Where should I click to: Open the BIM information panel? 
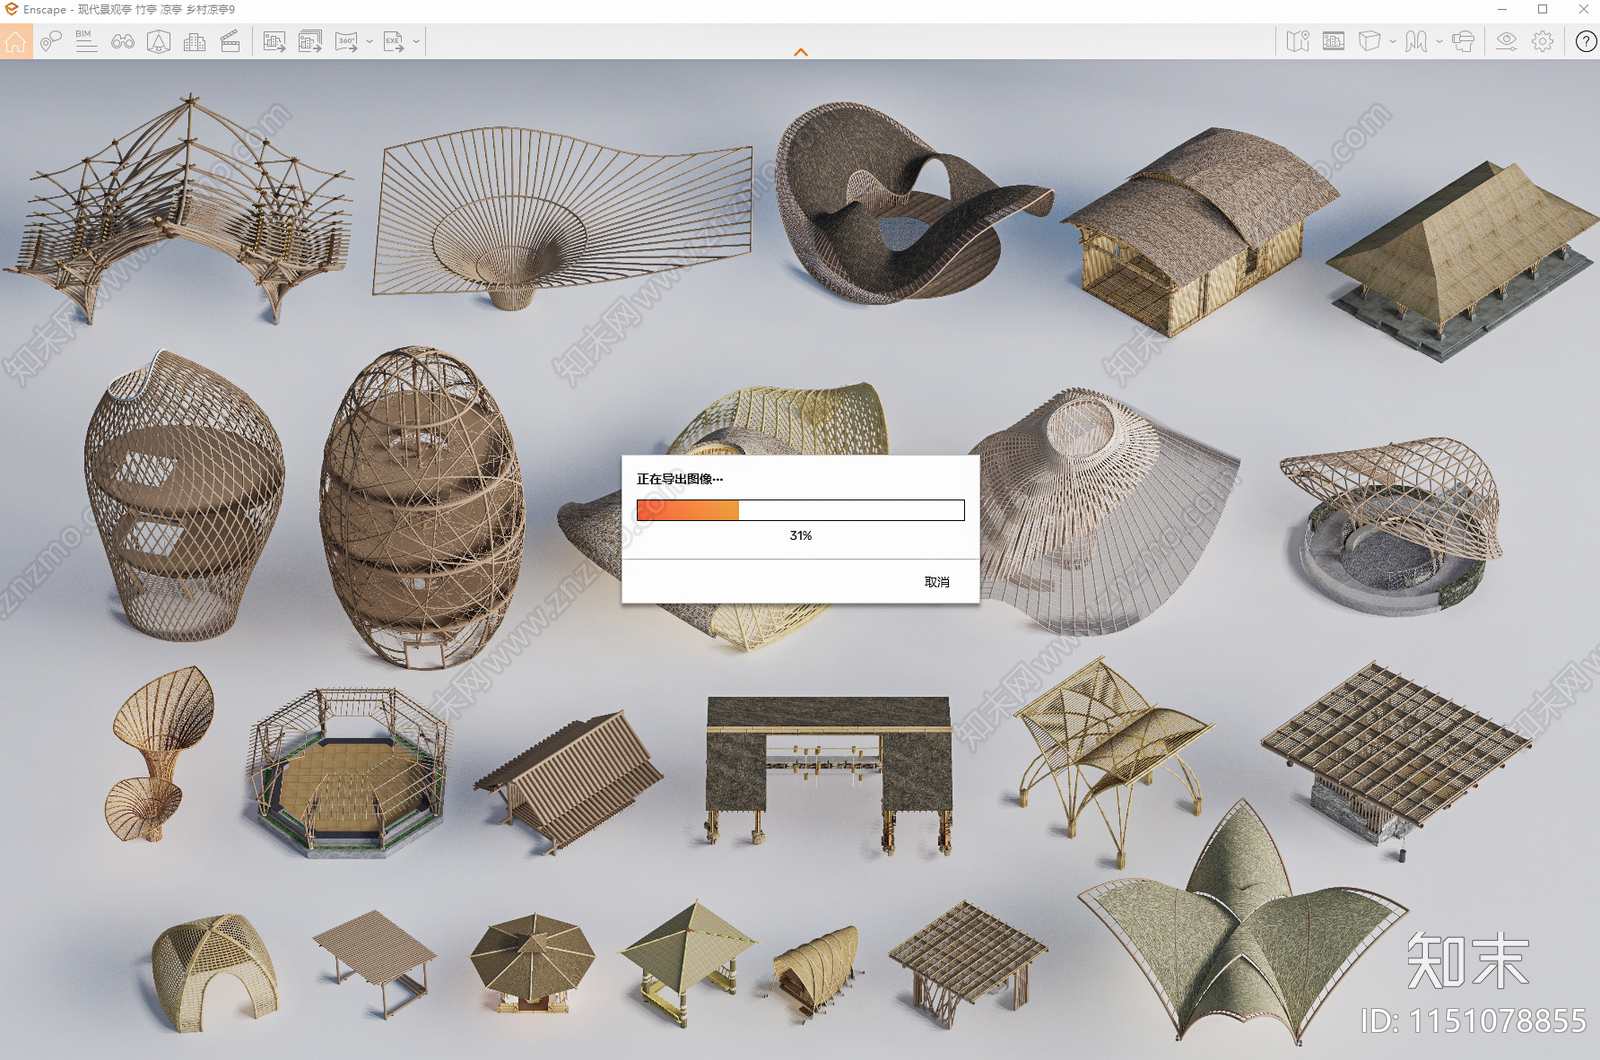tap(87, 42)
